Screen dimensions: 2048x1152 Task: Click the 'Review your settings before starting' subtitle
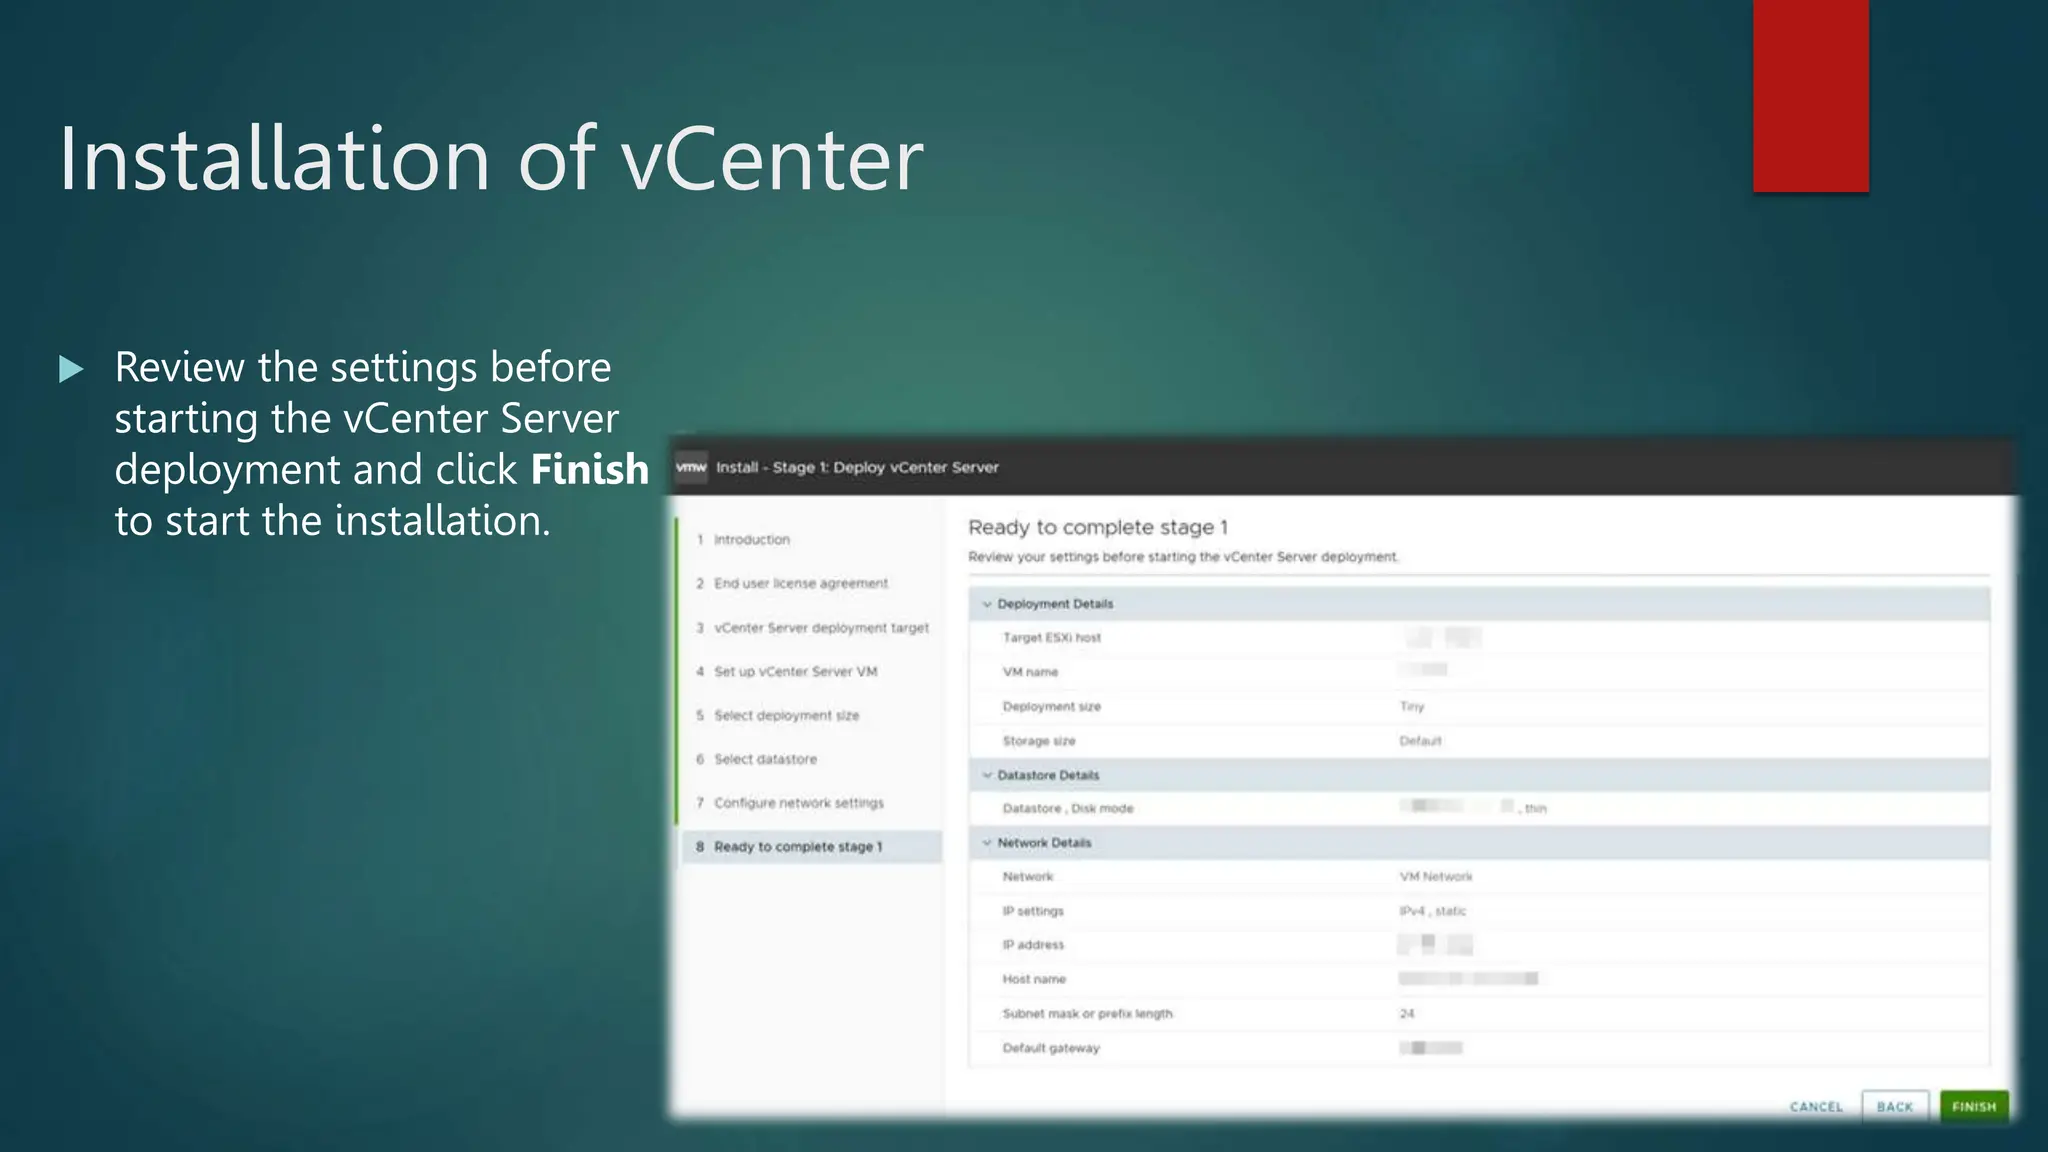1183,557
